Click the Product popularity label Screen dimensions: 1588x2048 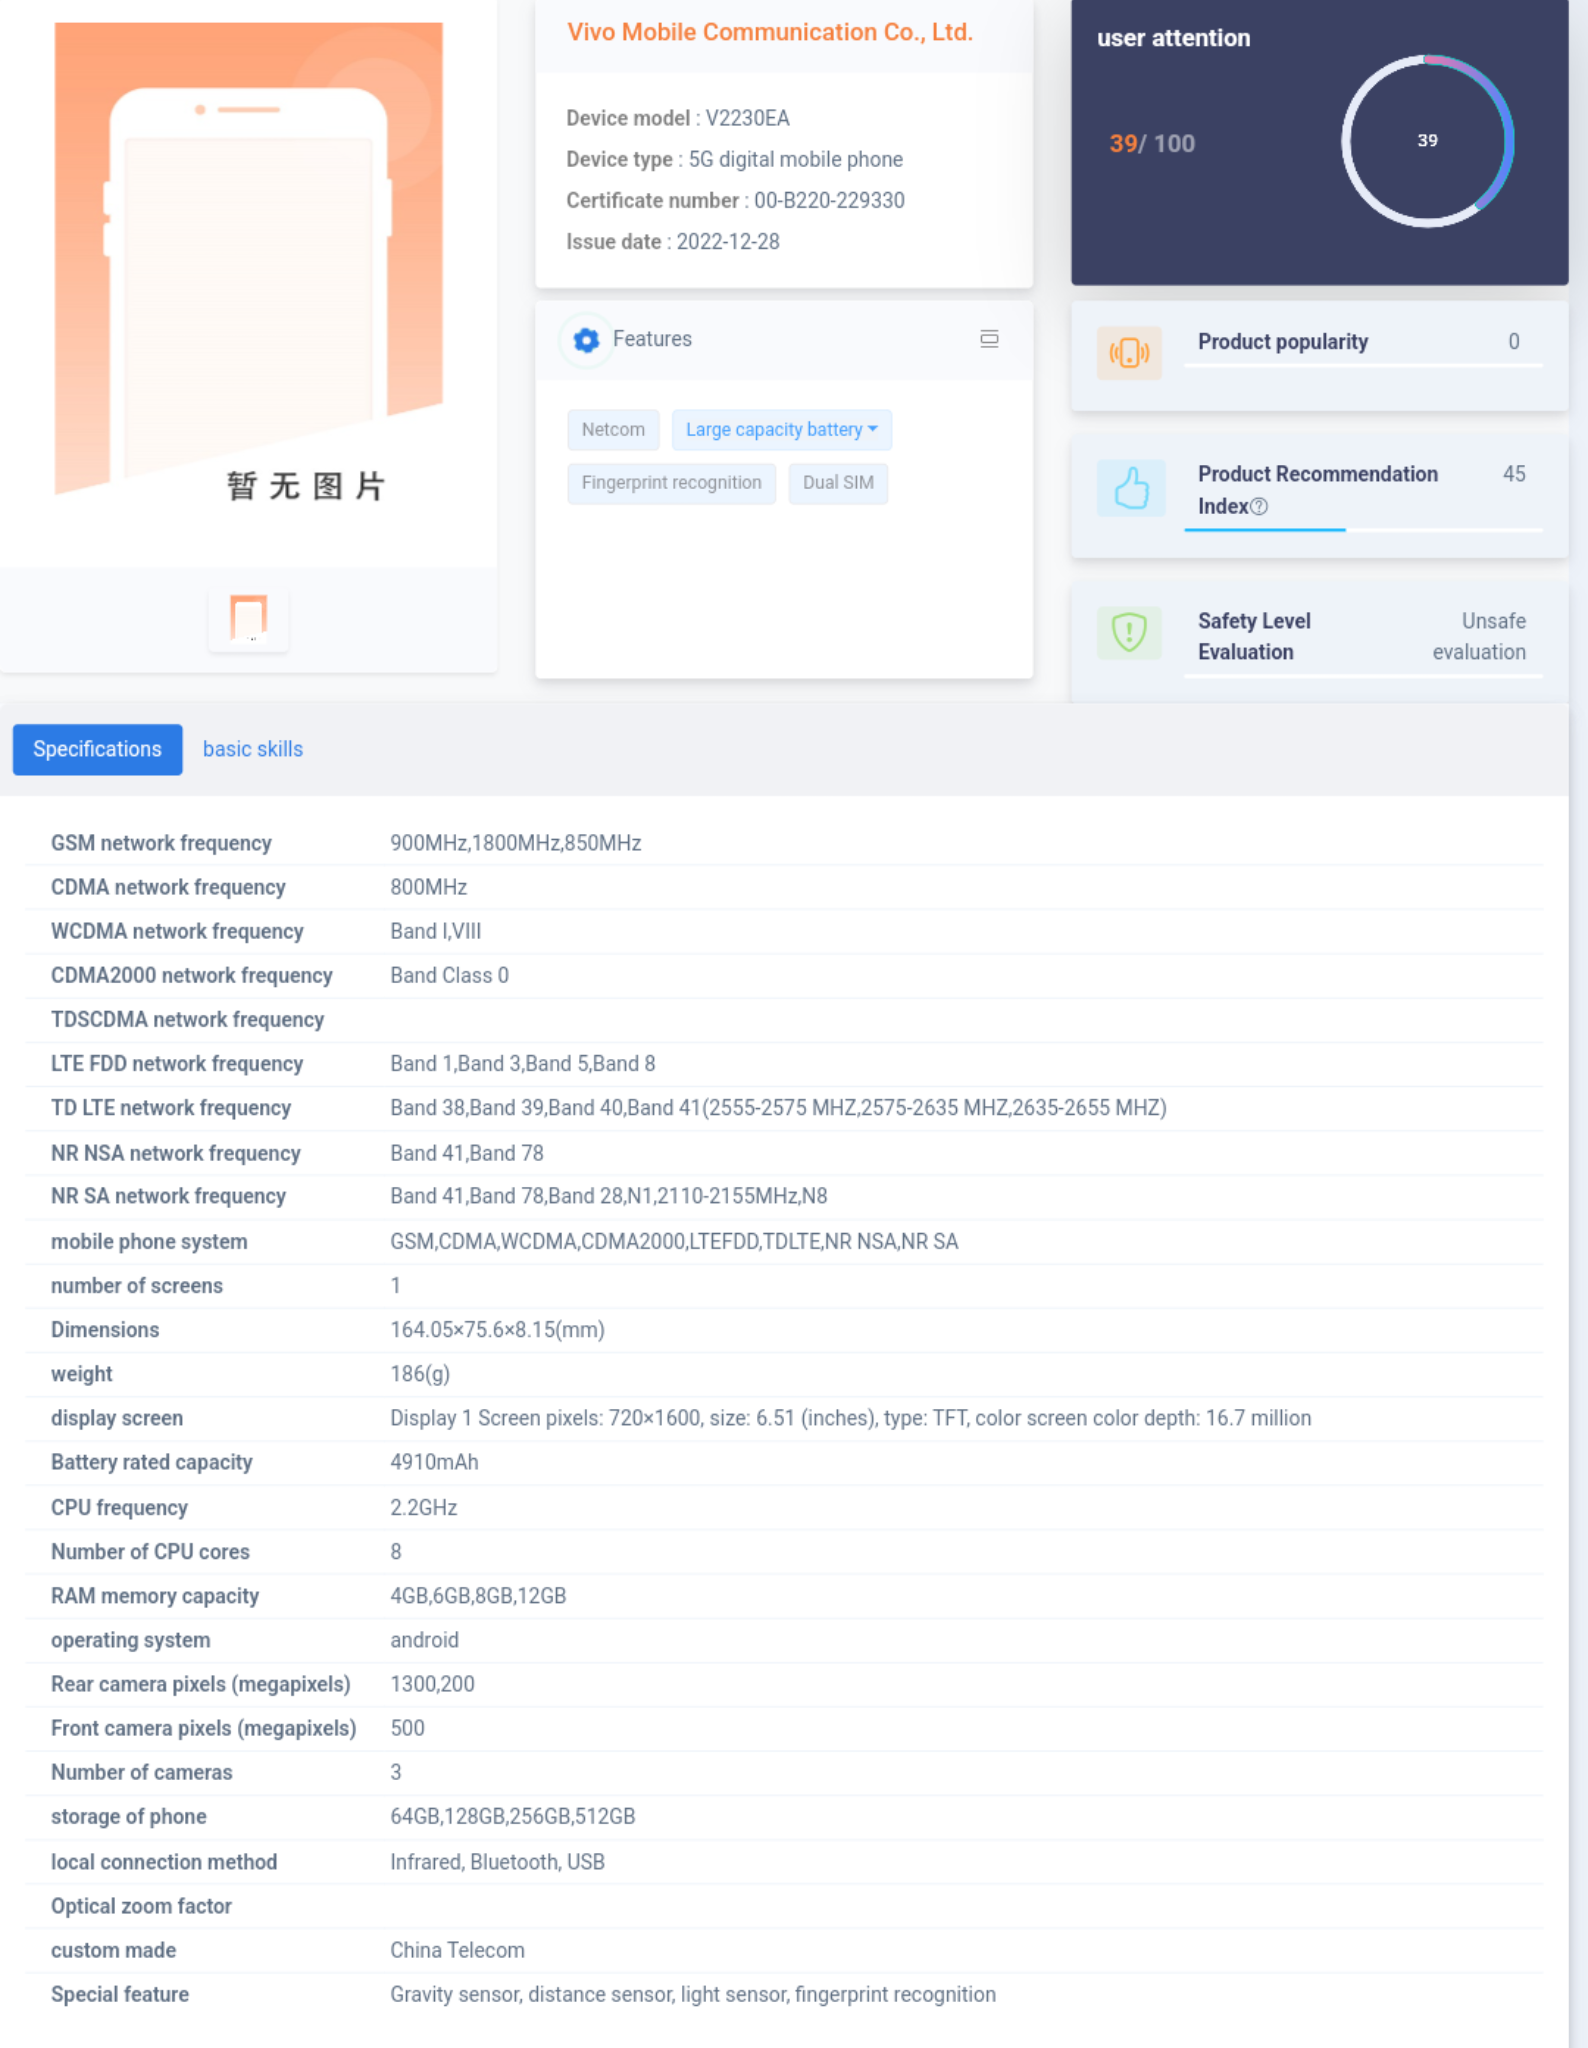click(x=1283, y=342)
